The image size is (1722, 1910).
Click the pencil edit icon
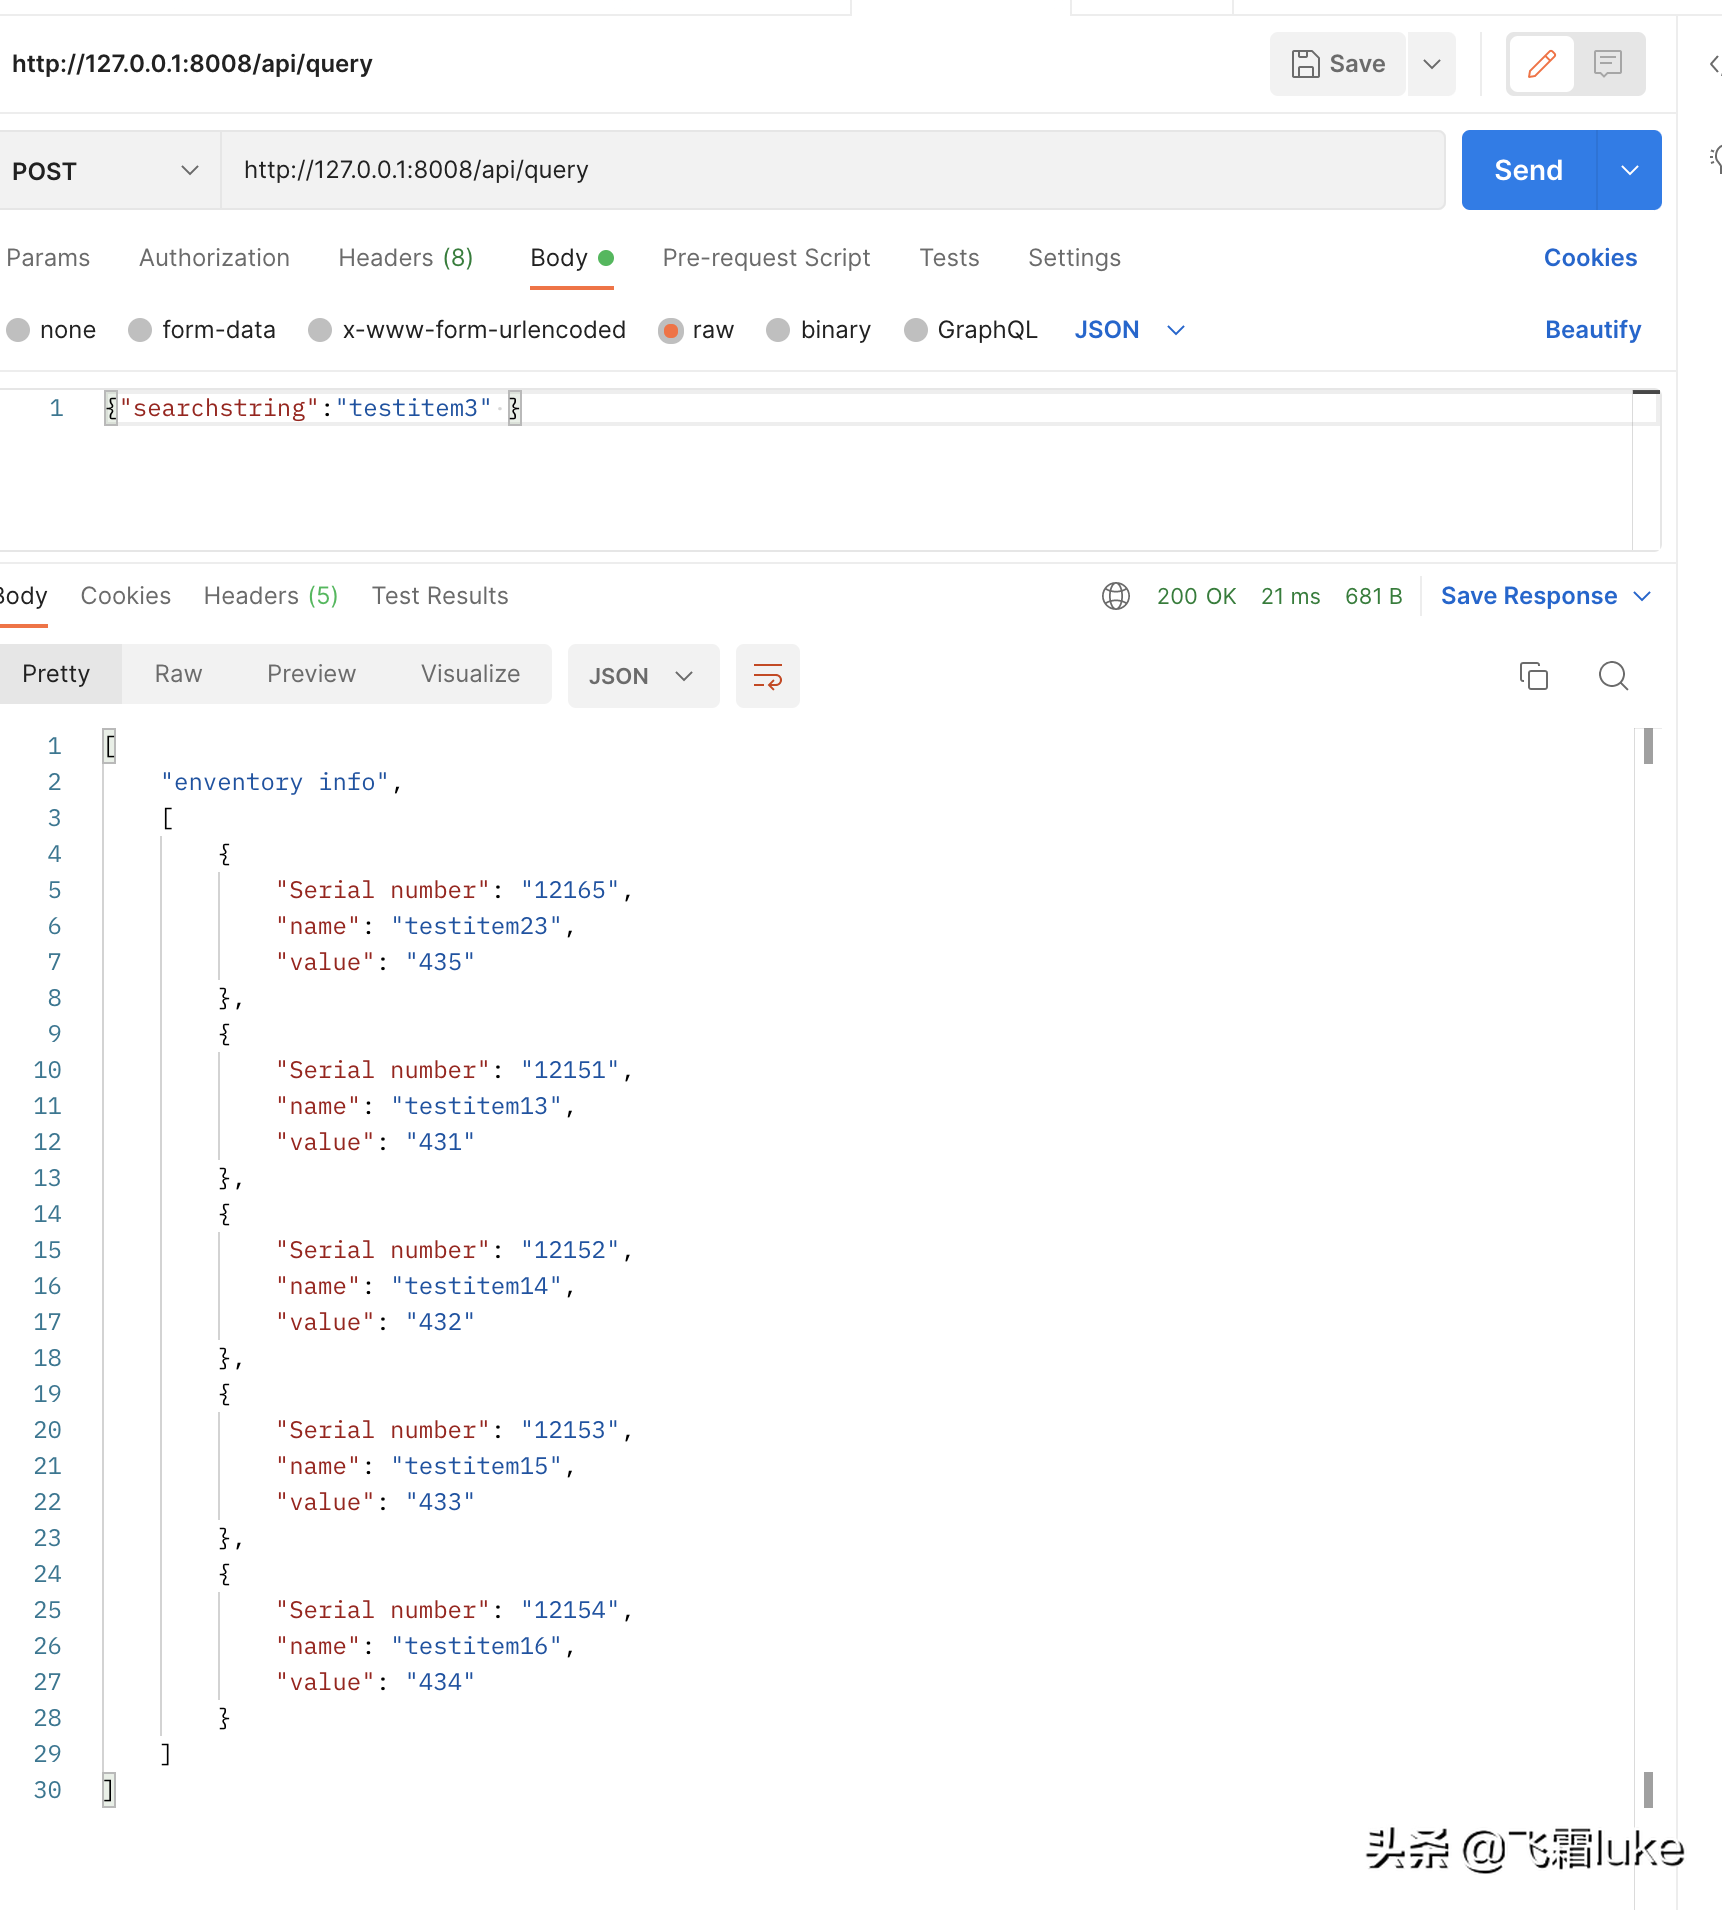(x=1541, y=64)
